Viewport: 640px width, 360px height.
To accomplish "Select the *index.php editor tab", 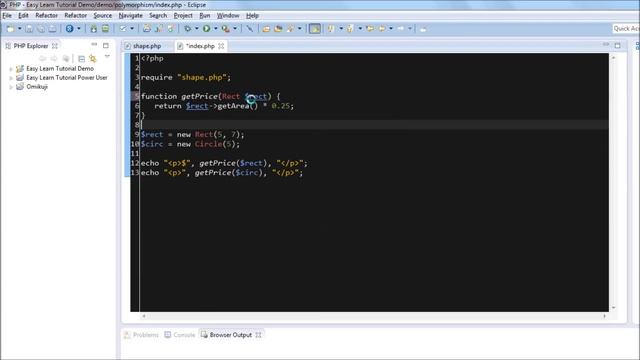I will [200, 46].
